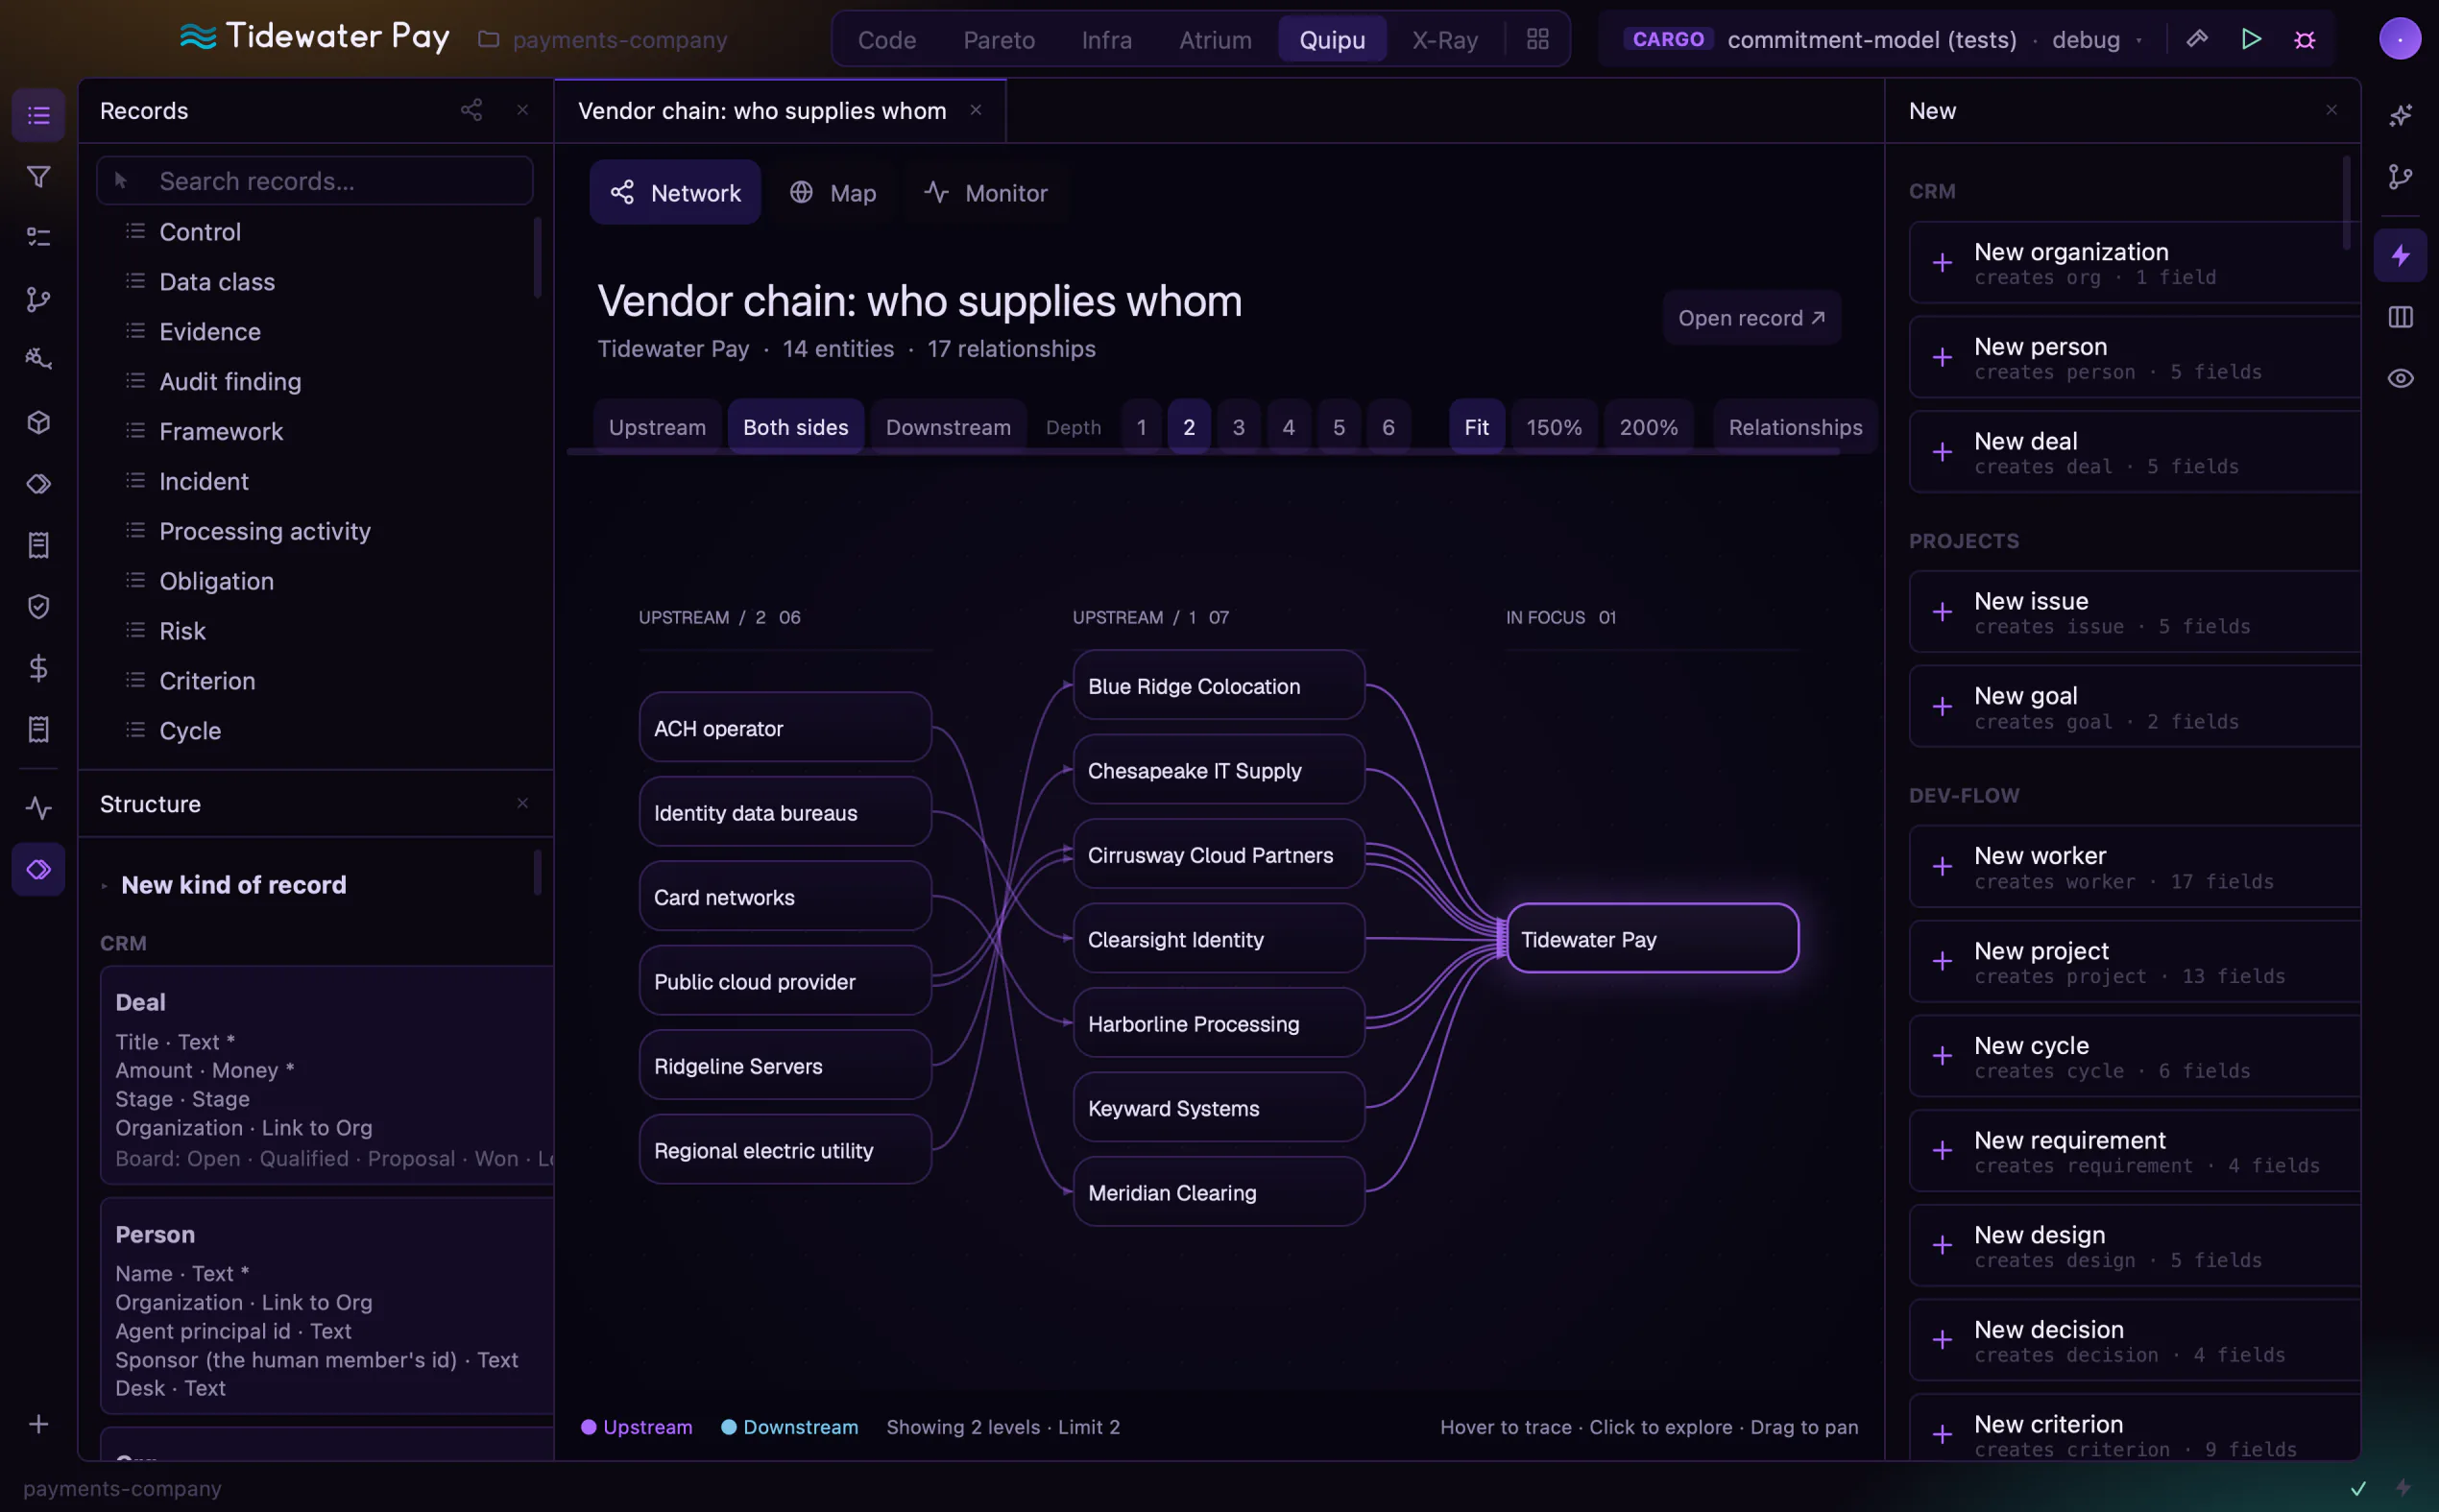Click the git branch icon in left sidebar
This screenshot has width=2439, height=1512.
pyautogui.click(x=38, y=300)
